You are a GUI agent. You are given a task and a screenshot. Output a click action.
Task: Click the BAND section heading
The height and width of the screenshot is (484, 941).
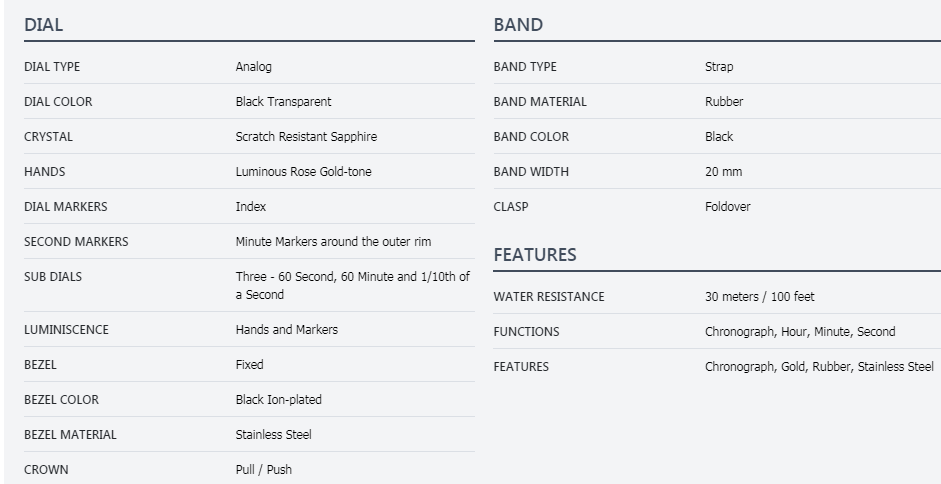pos(518,24)
